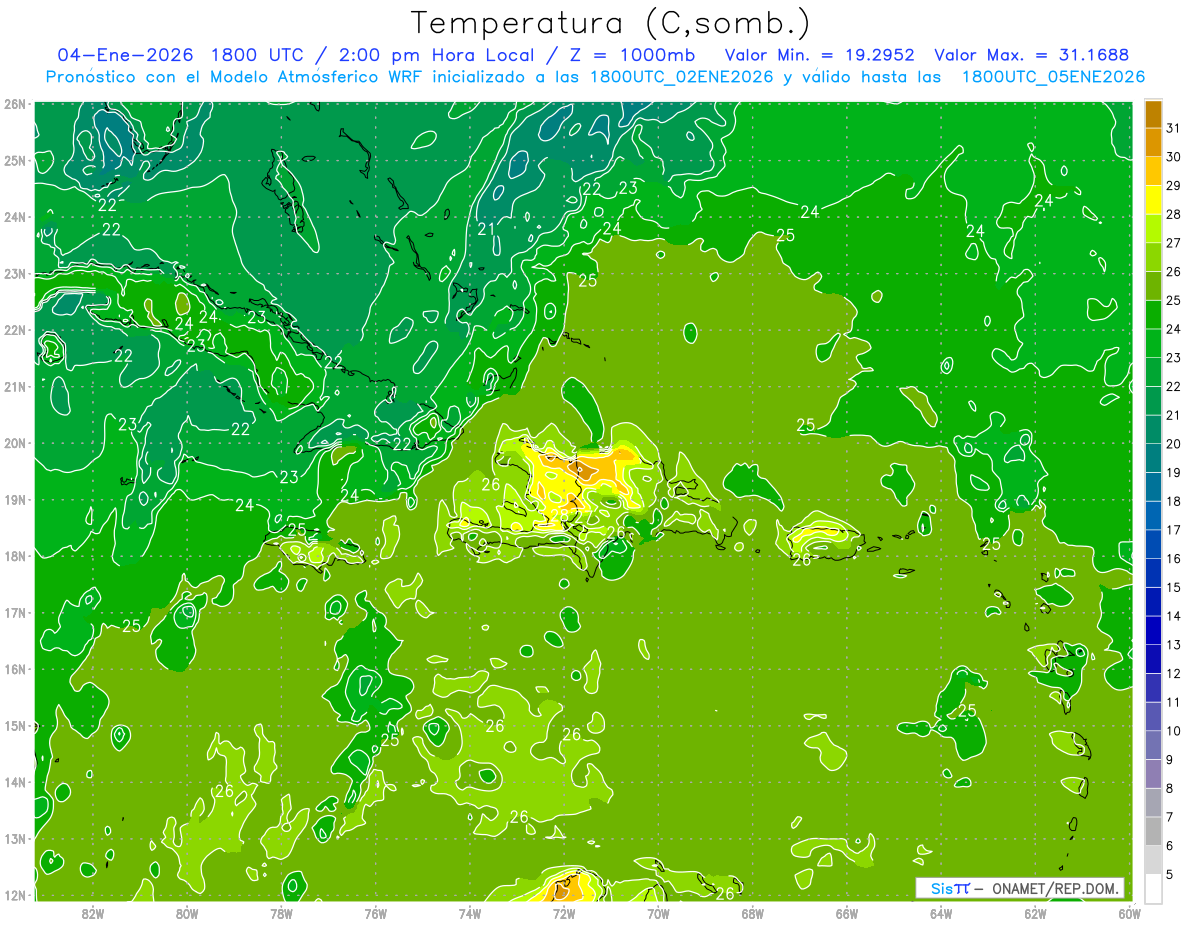Click the latitude label '17N'

tap(15, 612)
